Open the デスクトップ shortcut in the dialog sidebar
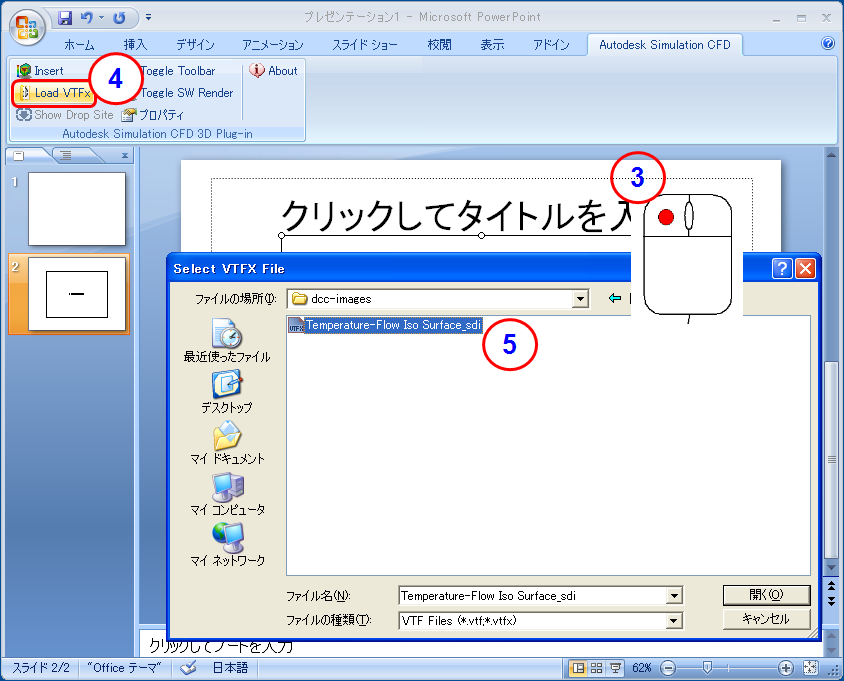The image size is (844, 681). (226, 389)
